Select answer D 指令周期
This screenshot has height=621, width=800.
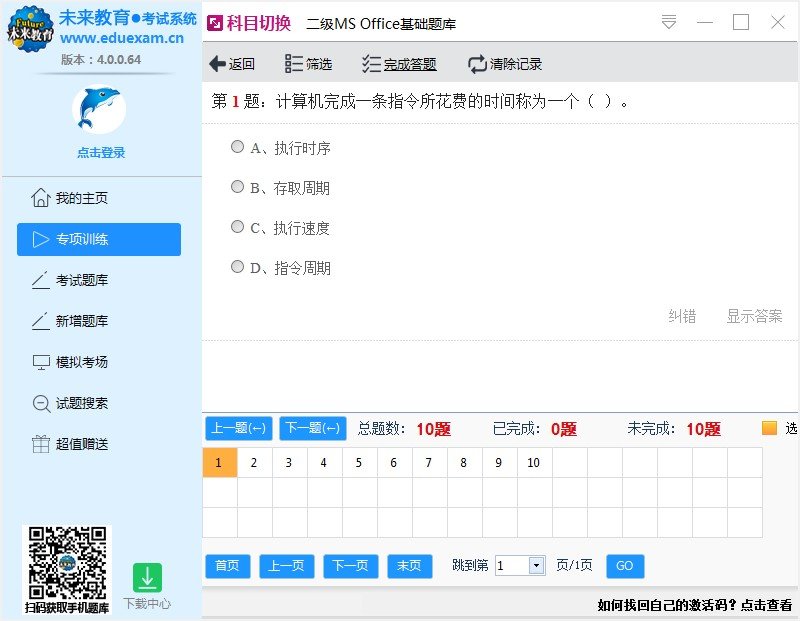click(237, 267)
